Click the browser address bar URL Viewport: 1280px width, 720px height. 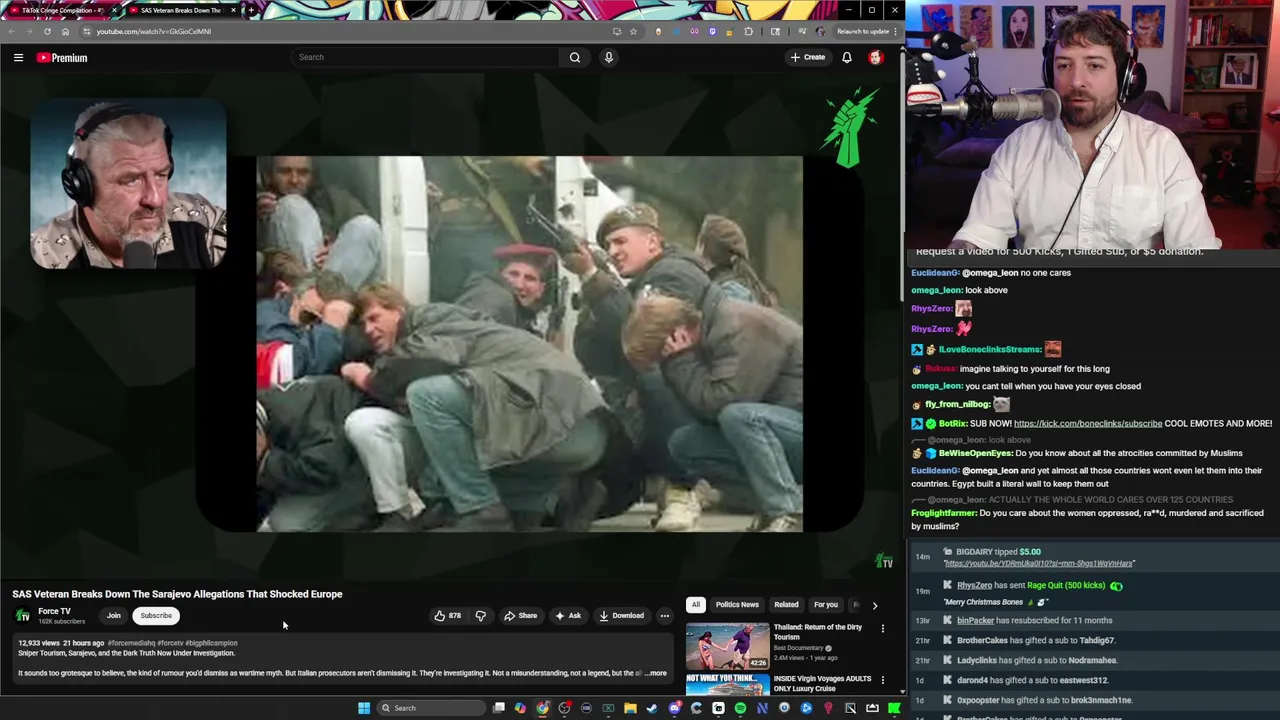pyautogui.click(x=153, y=31)
